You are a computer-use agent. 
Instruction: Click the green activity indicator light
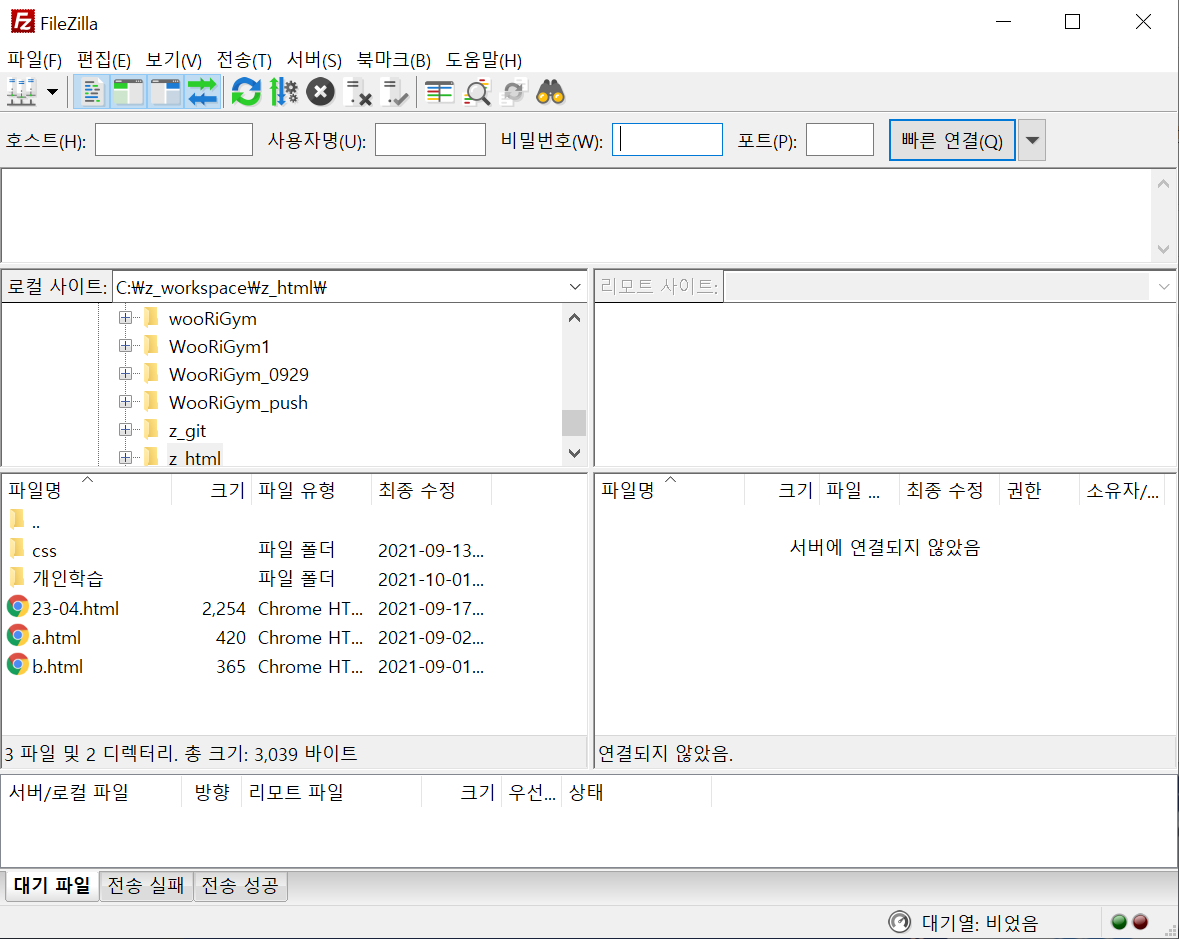click(1118, 922)
